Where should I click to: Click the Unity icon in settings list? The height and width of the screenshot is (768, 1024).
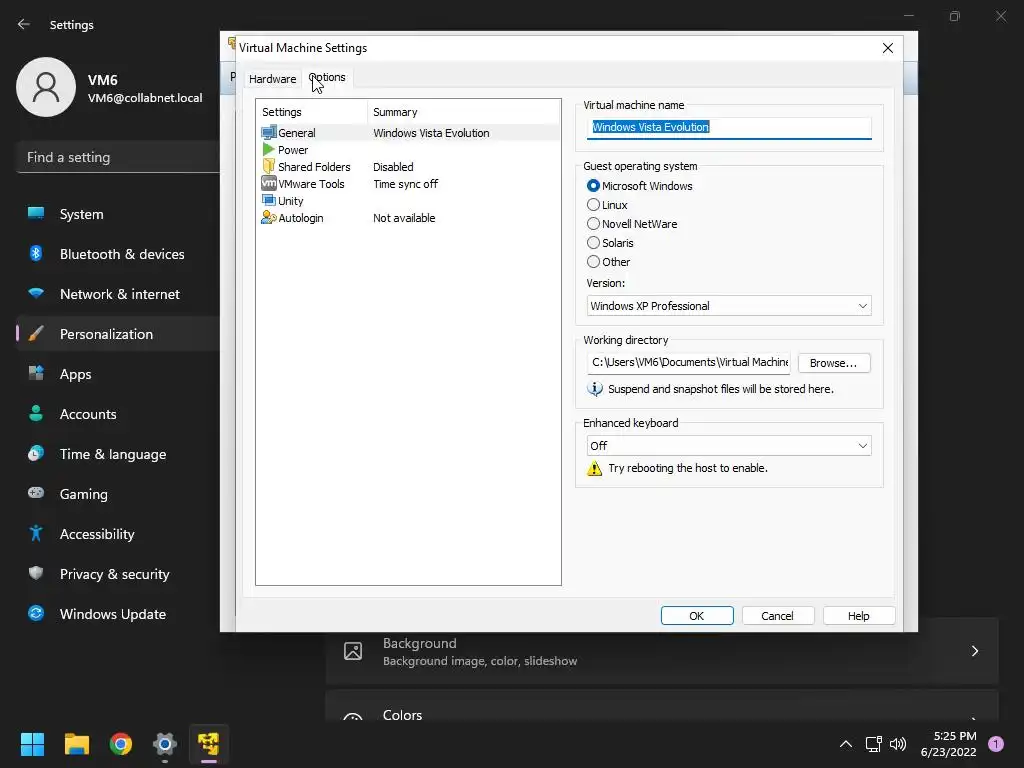(x=268, y=200)
